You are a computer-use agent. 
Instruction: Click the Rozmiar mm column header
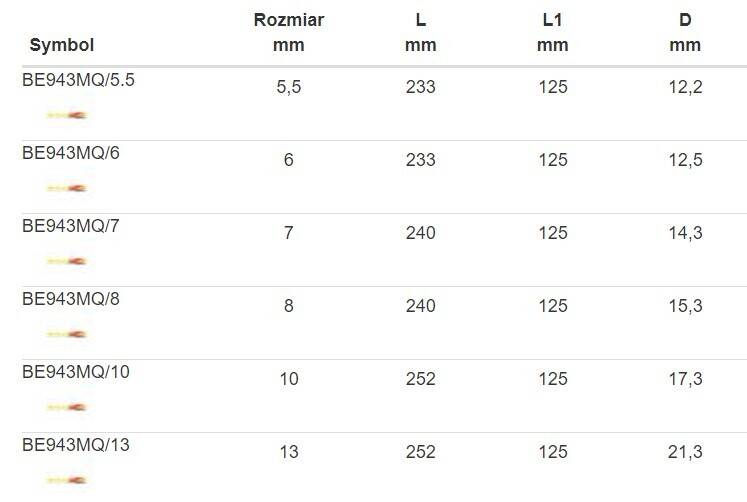[289, 32]
